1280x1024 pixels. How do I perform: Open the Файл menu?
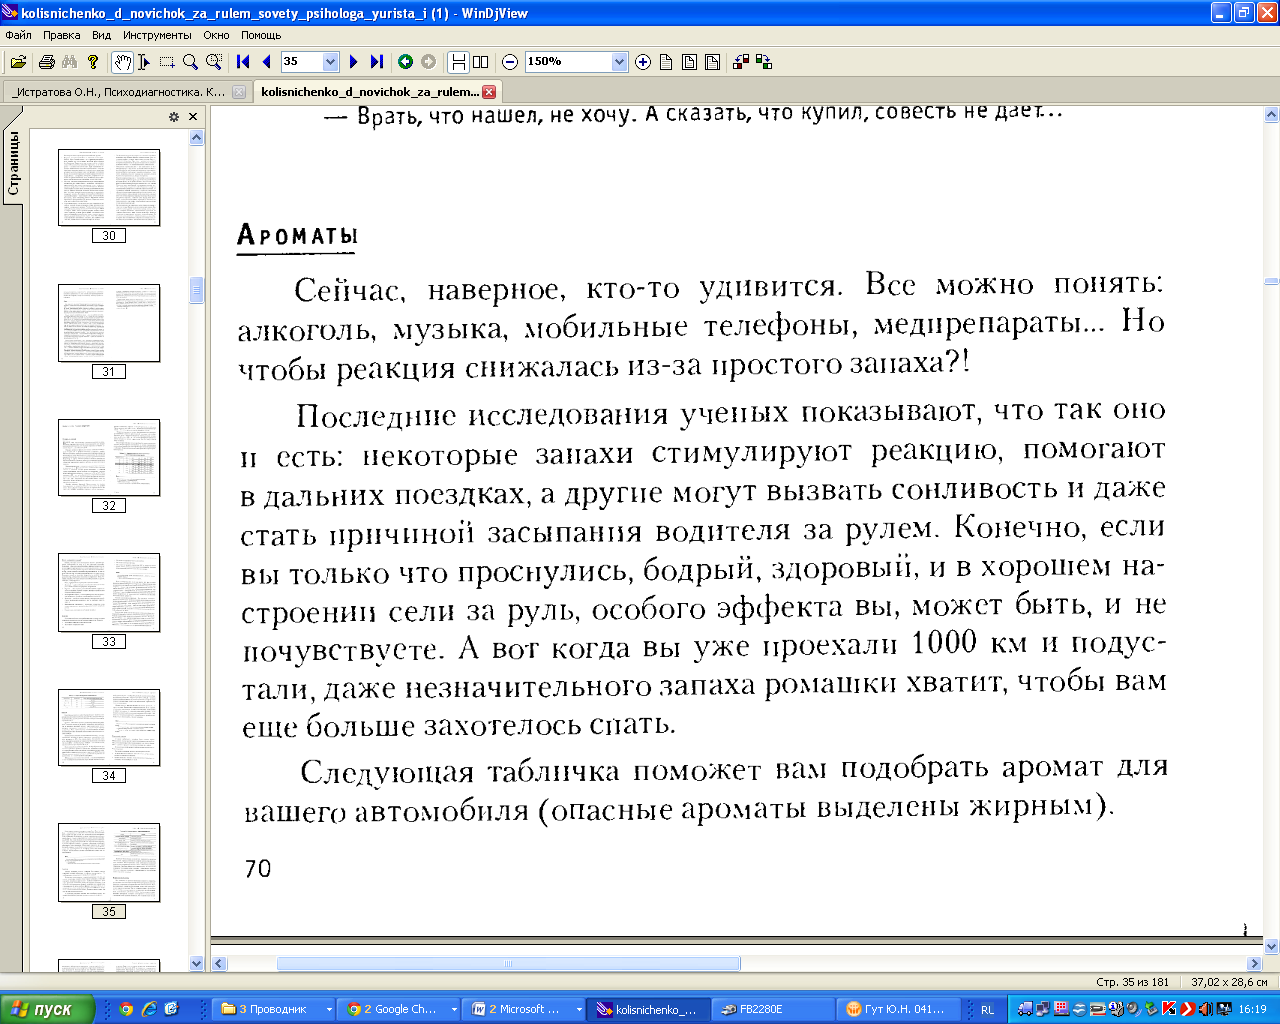tap(18, 35)
